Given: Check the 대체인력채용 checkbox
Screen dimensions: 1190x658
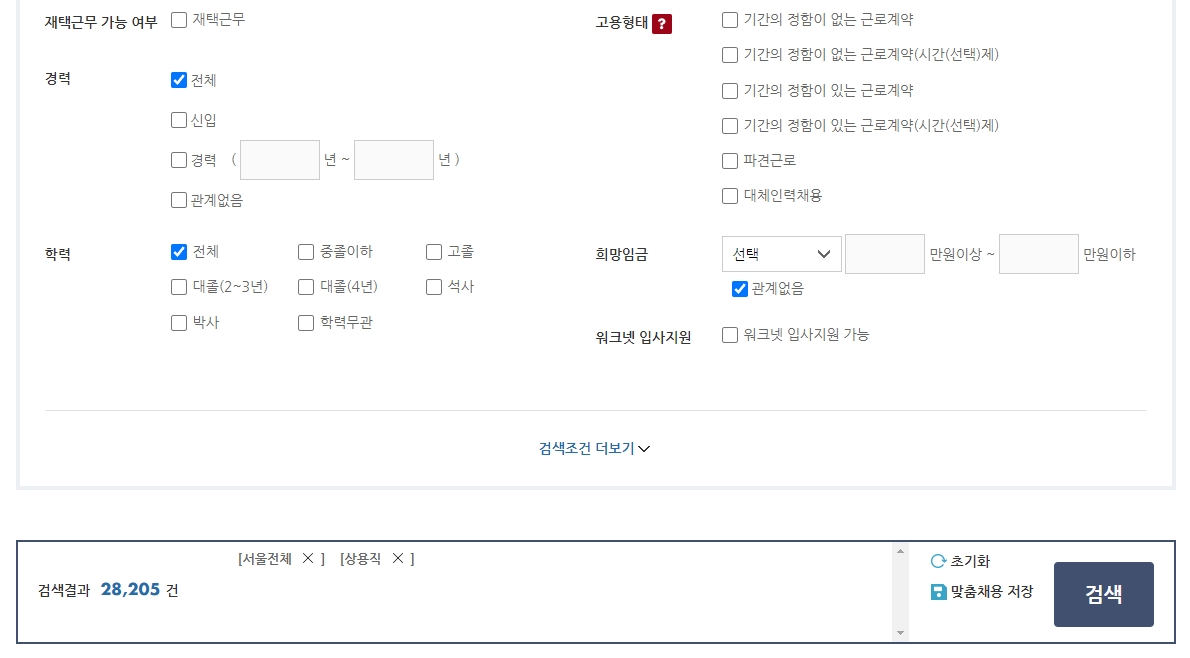Looking at the screenshot, I should point(730,196).
